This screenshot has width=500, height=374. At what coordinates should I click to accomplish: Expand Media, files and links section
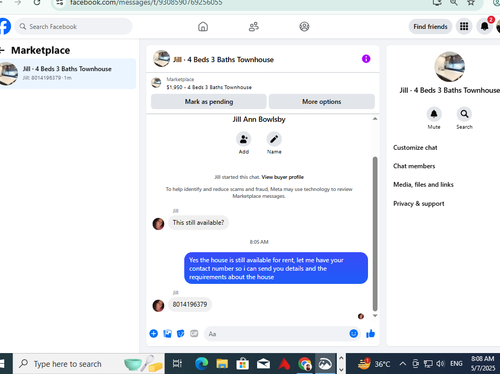pos(423,184)
